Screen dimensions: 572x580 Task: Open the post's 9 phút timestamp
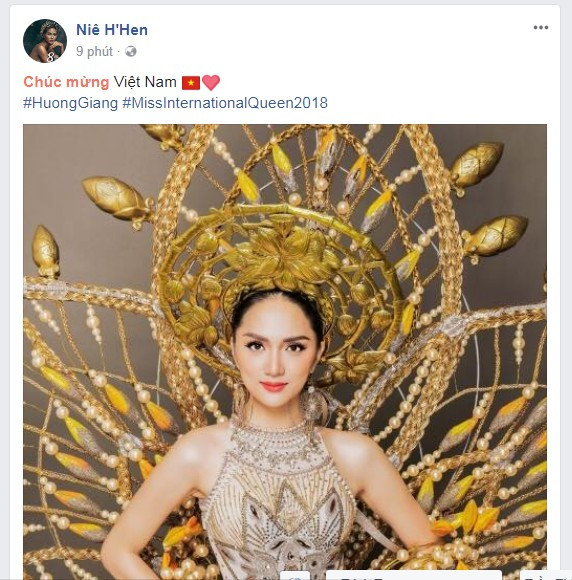(x=94, y=51)
